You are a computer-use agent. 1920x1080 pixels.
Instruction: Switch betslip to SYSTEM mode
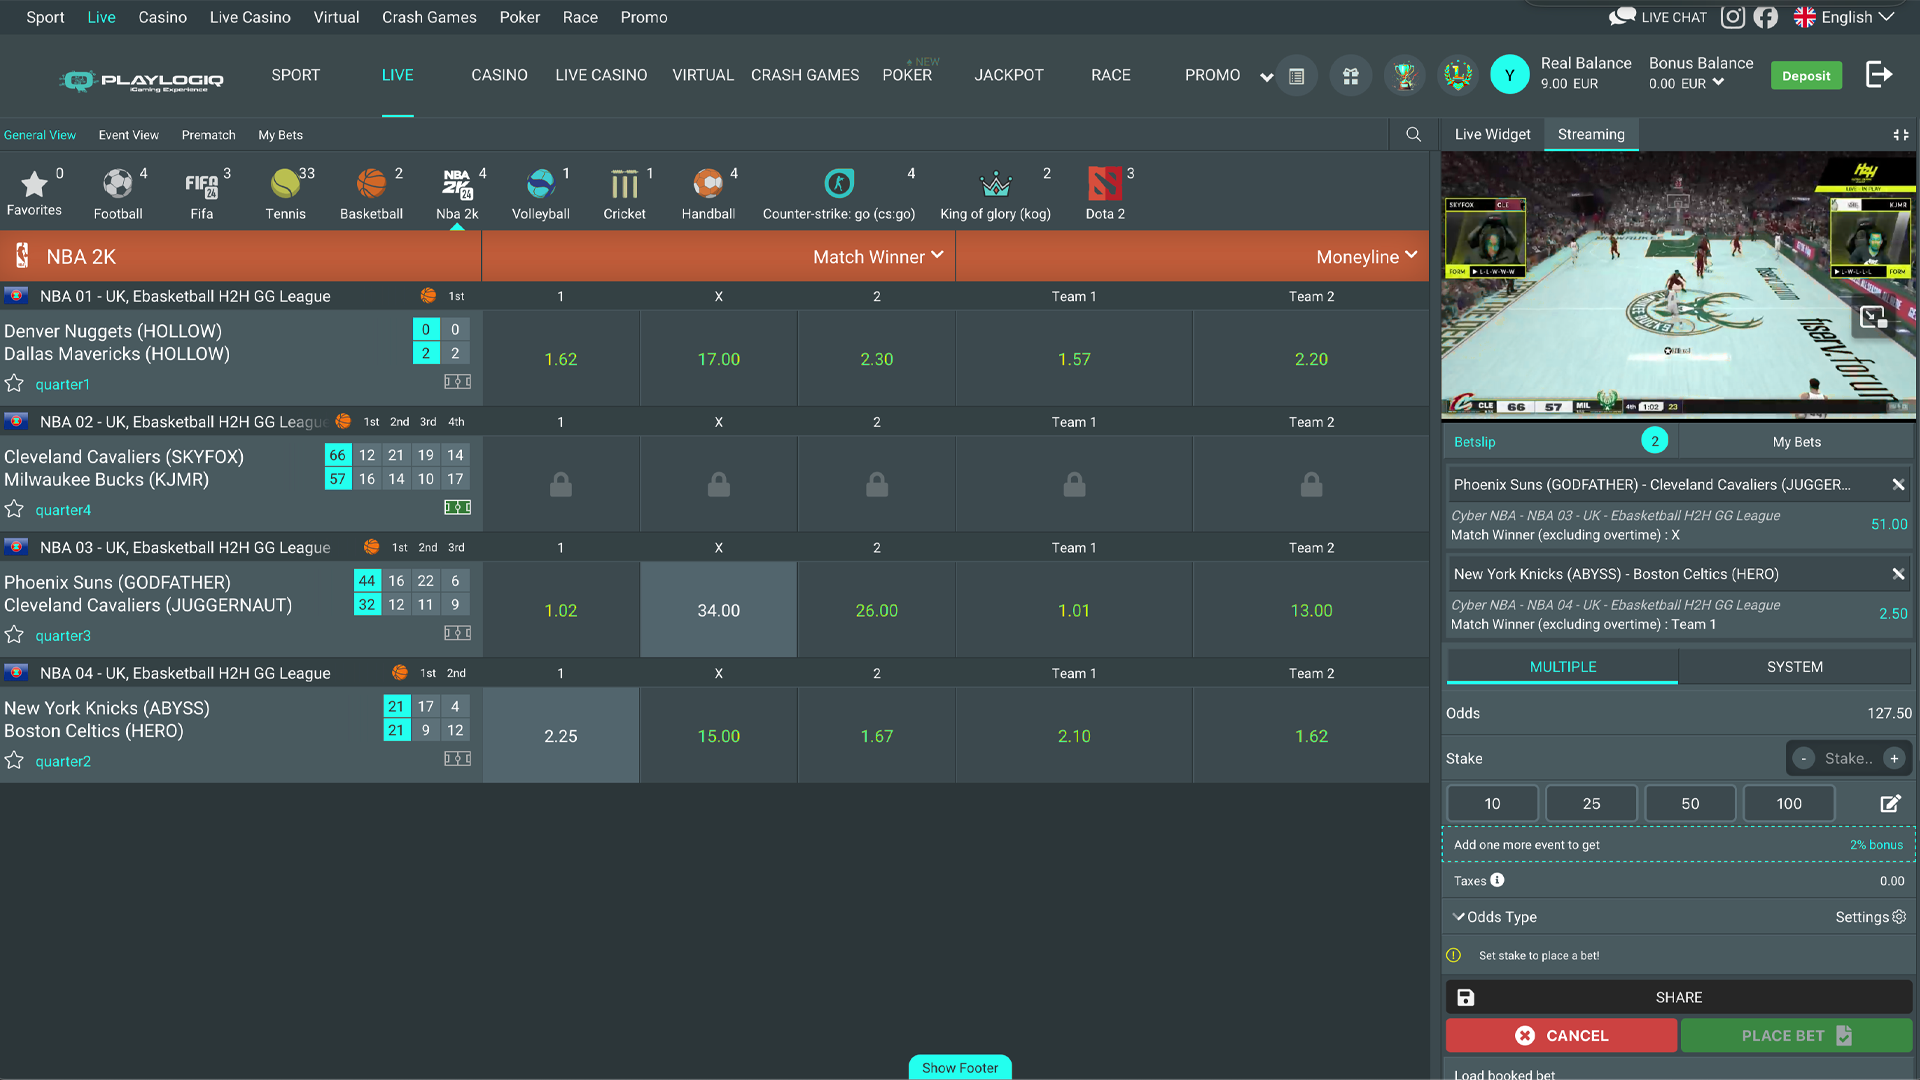(1795, 667)
